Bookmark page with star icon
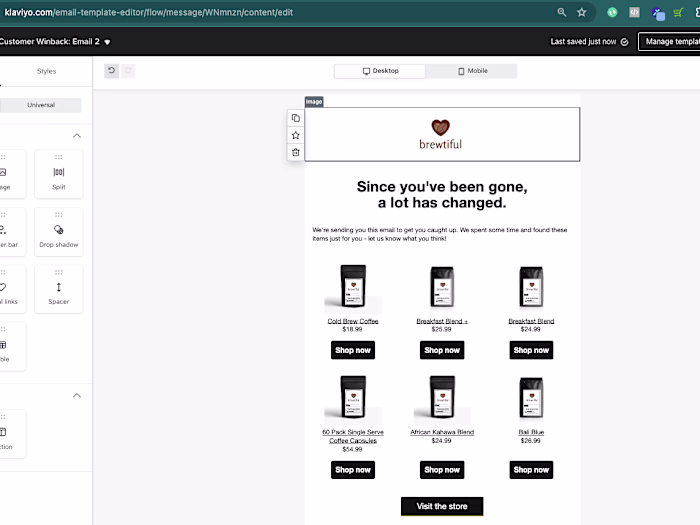The image size is (700, 525). (x=582, y=12)
